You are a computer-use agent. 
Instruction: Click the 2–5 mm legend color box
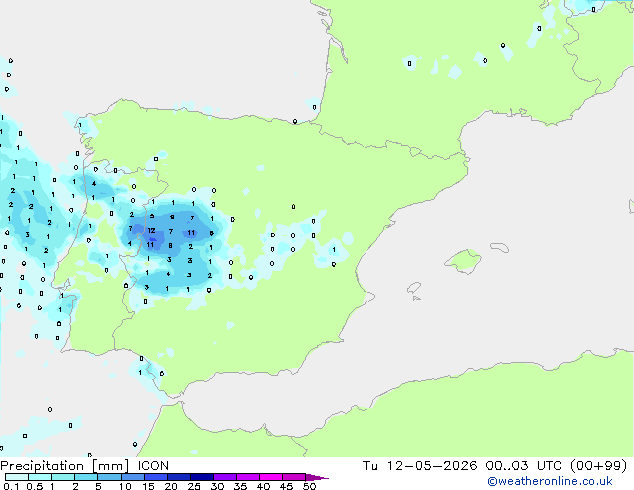(x=86, y=477)
